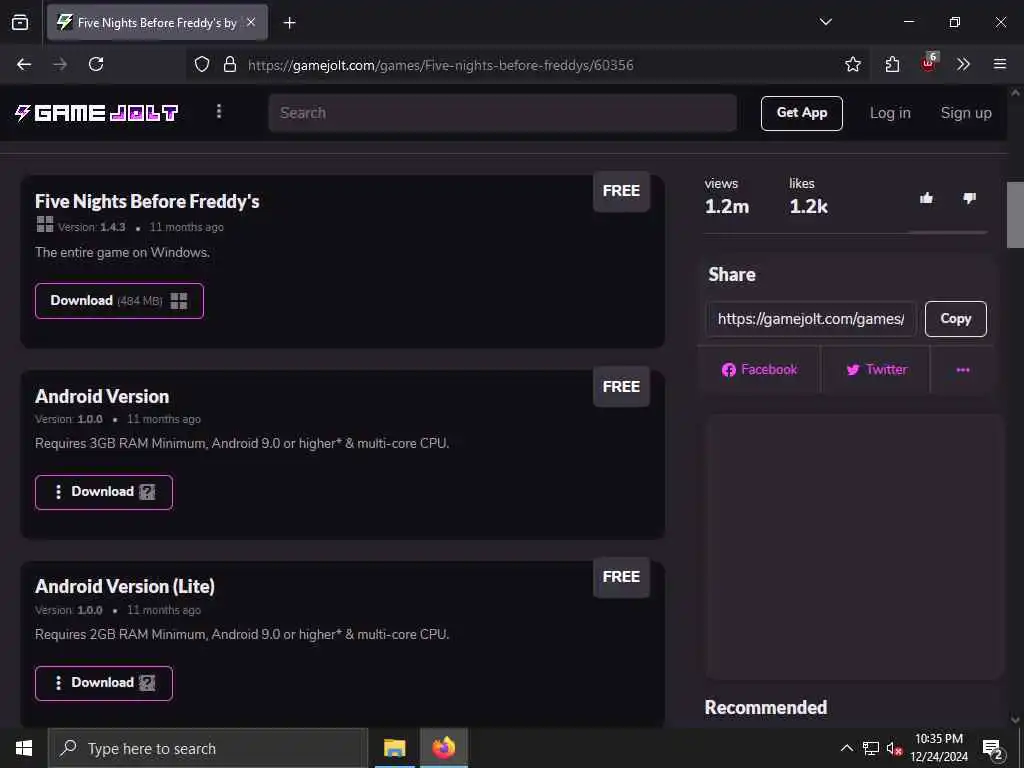Open the Sign up link

coord(965,113)
